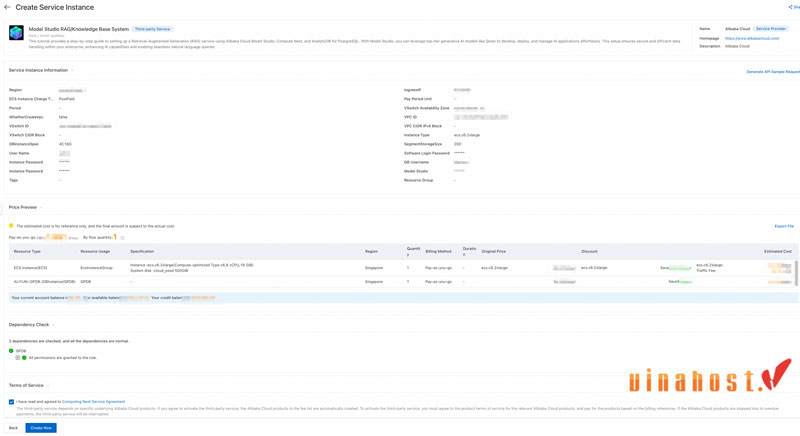Click the Create Service Instance page title

(x=55, y=8)
